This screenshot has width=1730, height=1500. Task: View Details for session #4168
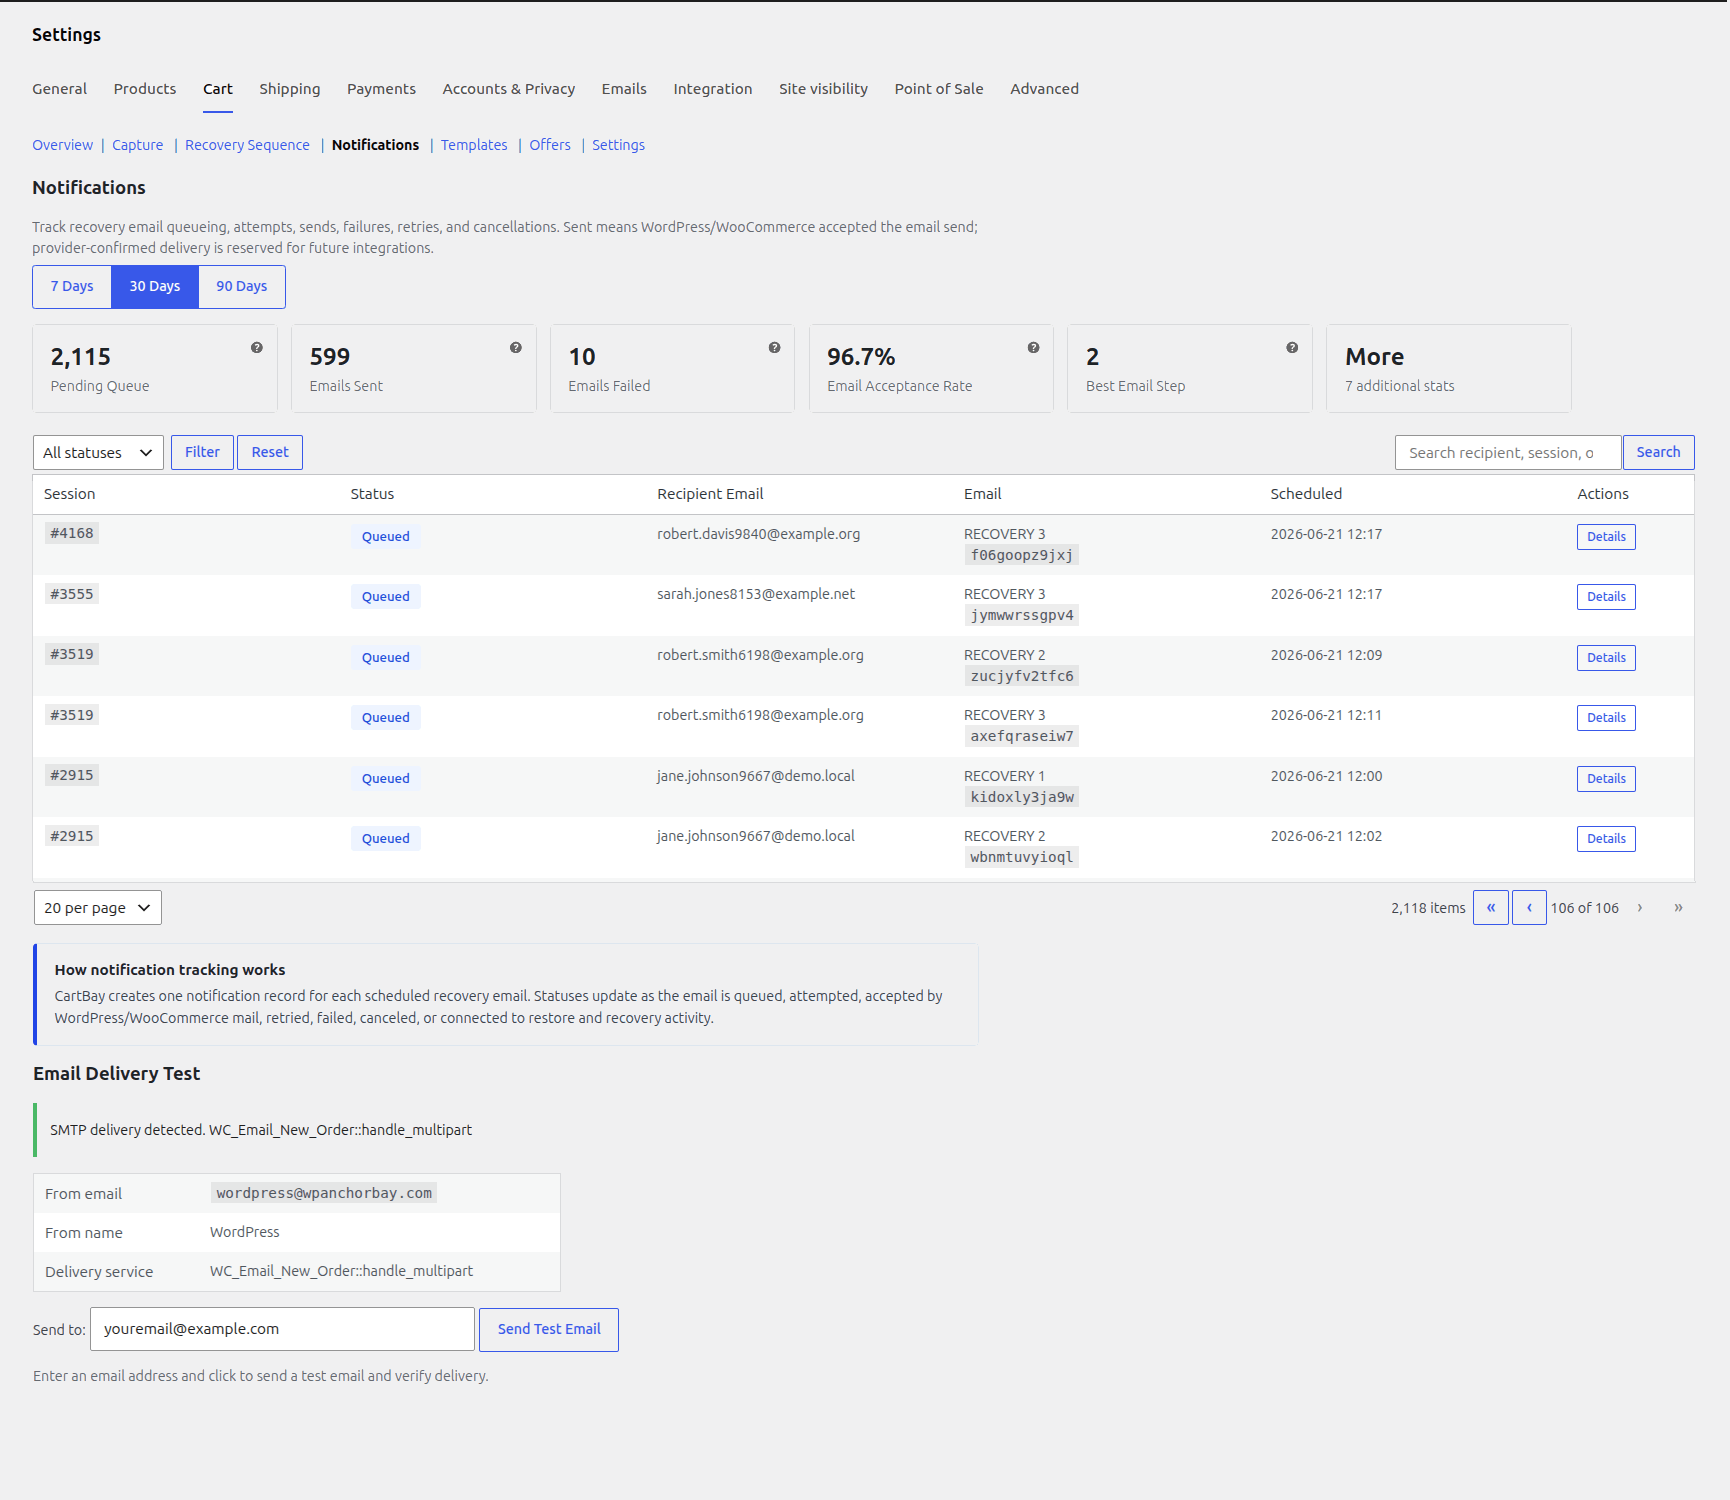point(1606,537)
